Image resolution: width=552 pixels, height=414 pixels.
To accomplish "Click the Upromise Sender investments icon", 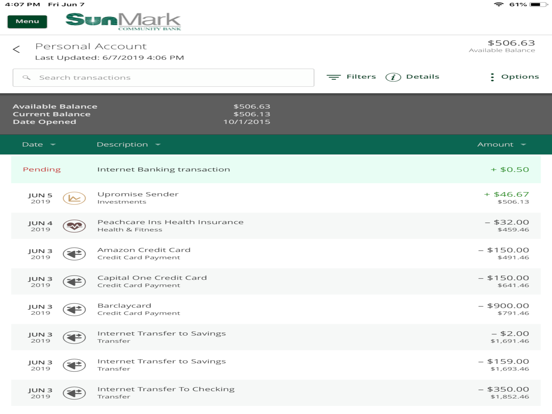I will click(x=74, y=198).
